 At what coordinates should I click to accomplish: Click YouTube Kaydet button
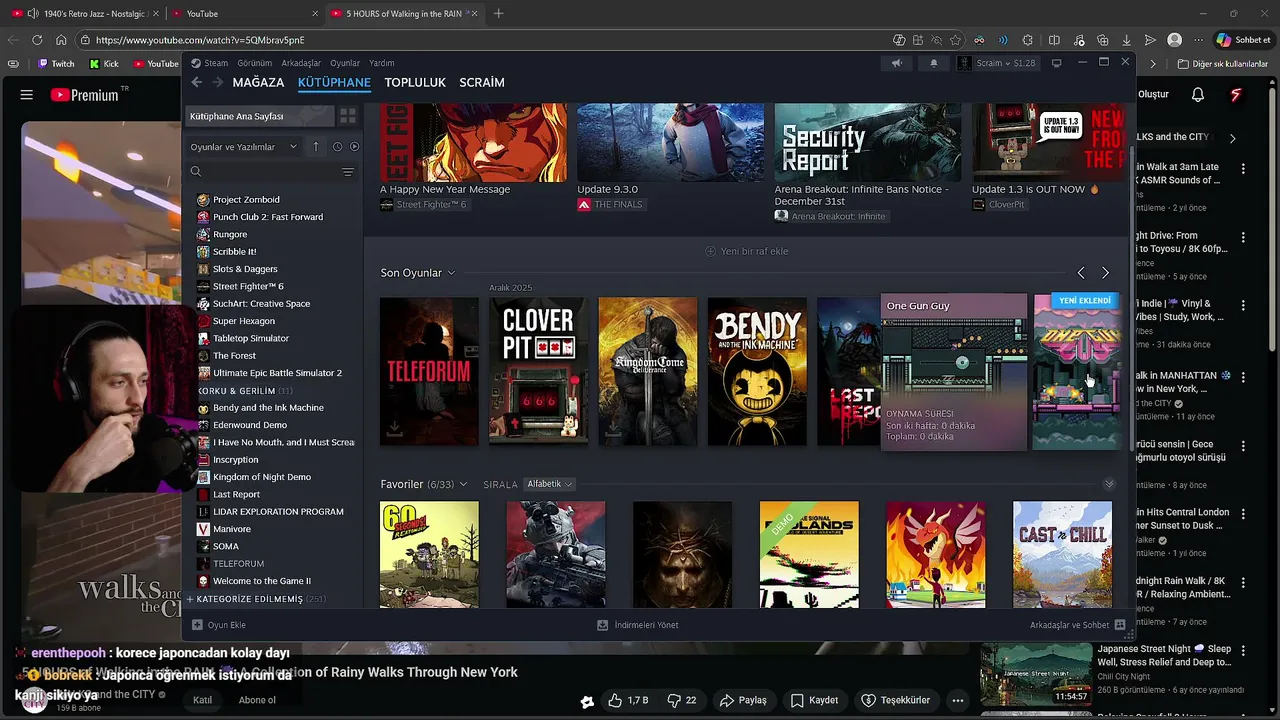coord(814,700)
